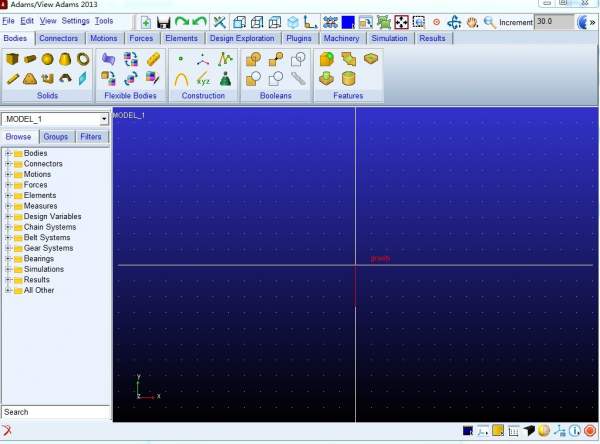
Task: Switch to the Connectors ribbon tab
Action: pos(59,38)
